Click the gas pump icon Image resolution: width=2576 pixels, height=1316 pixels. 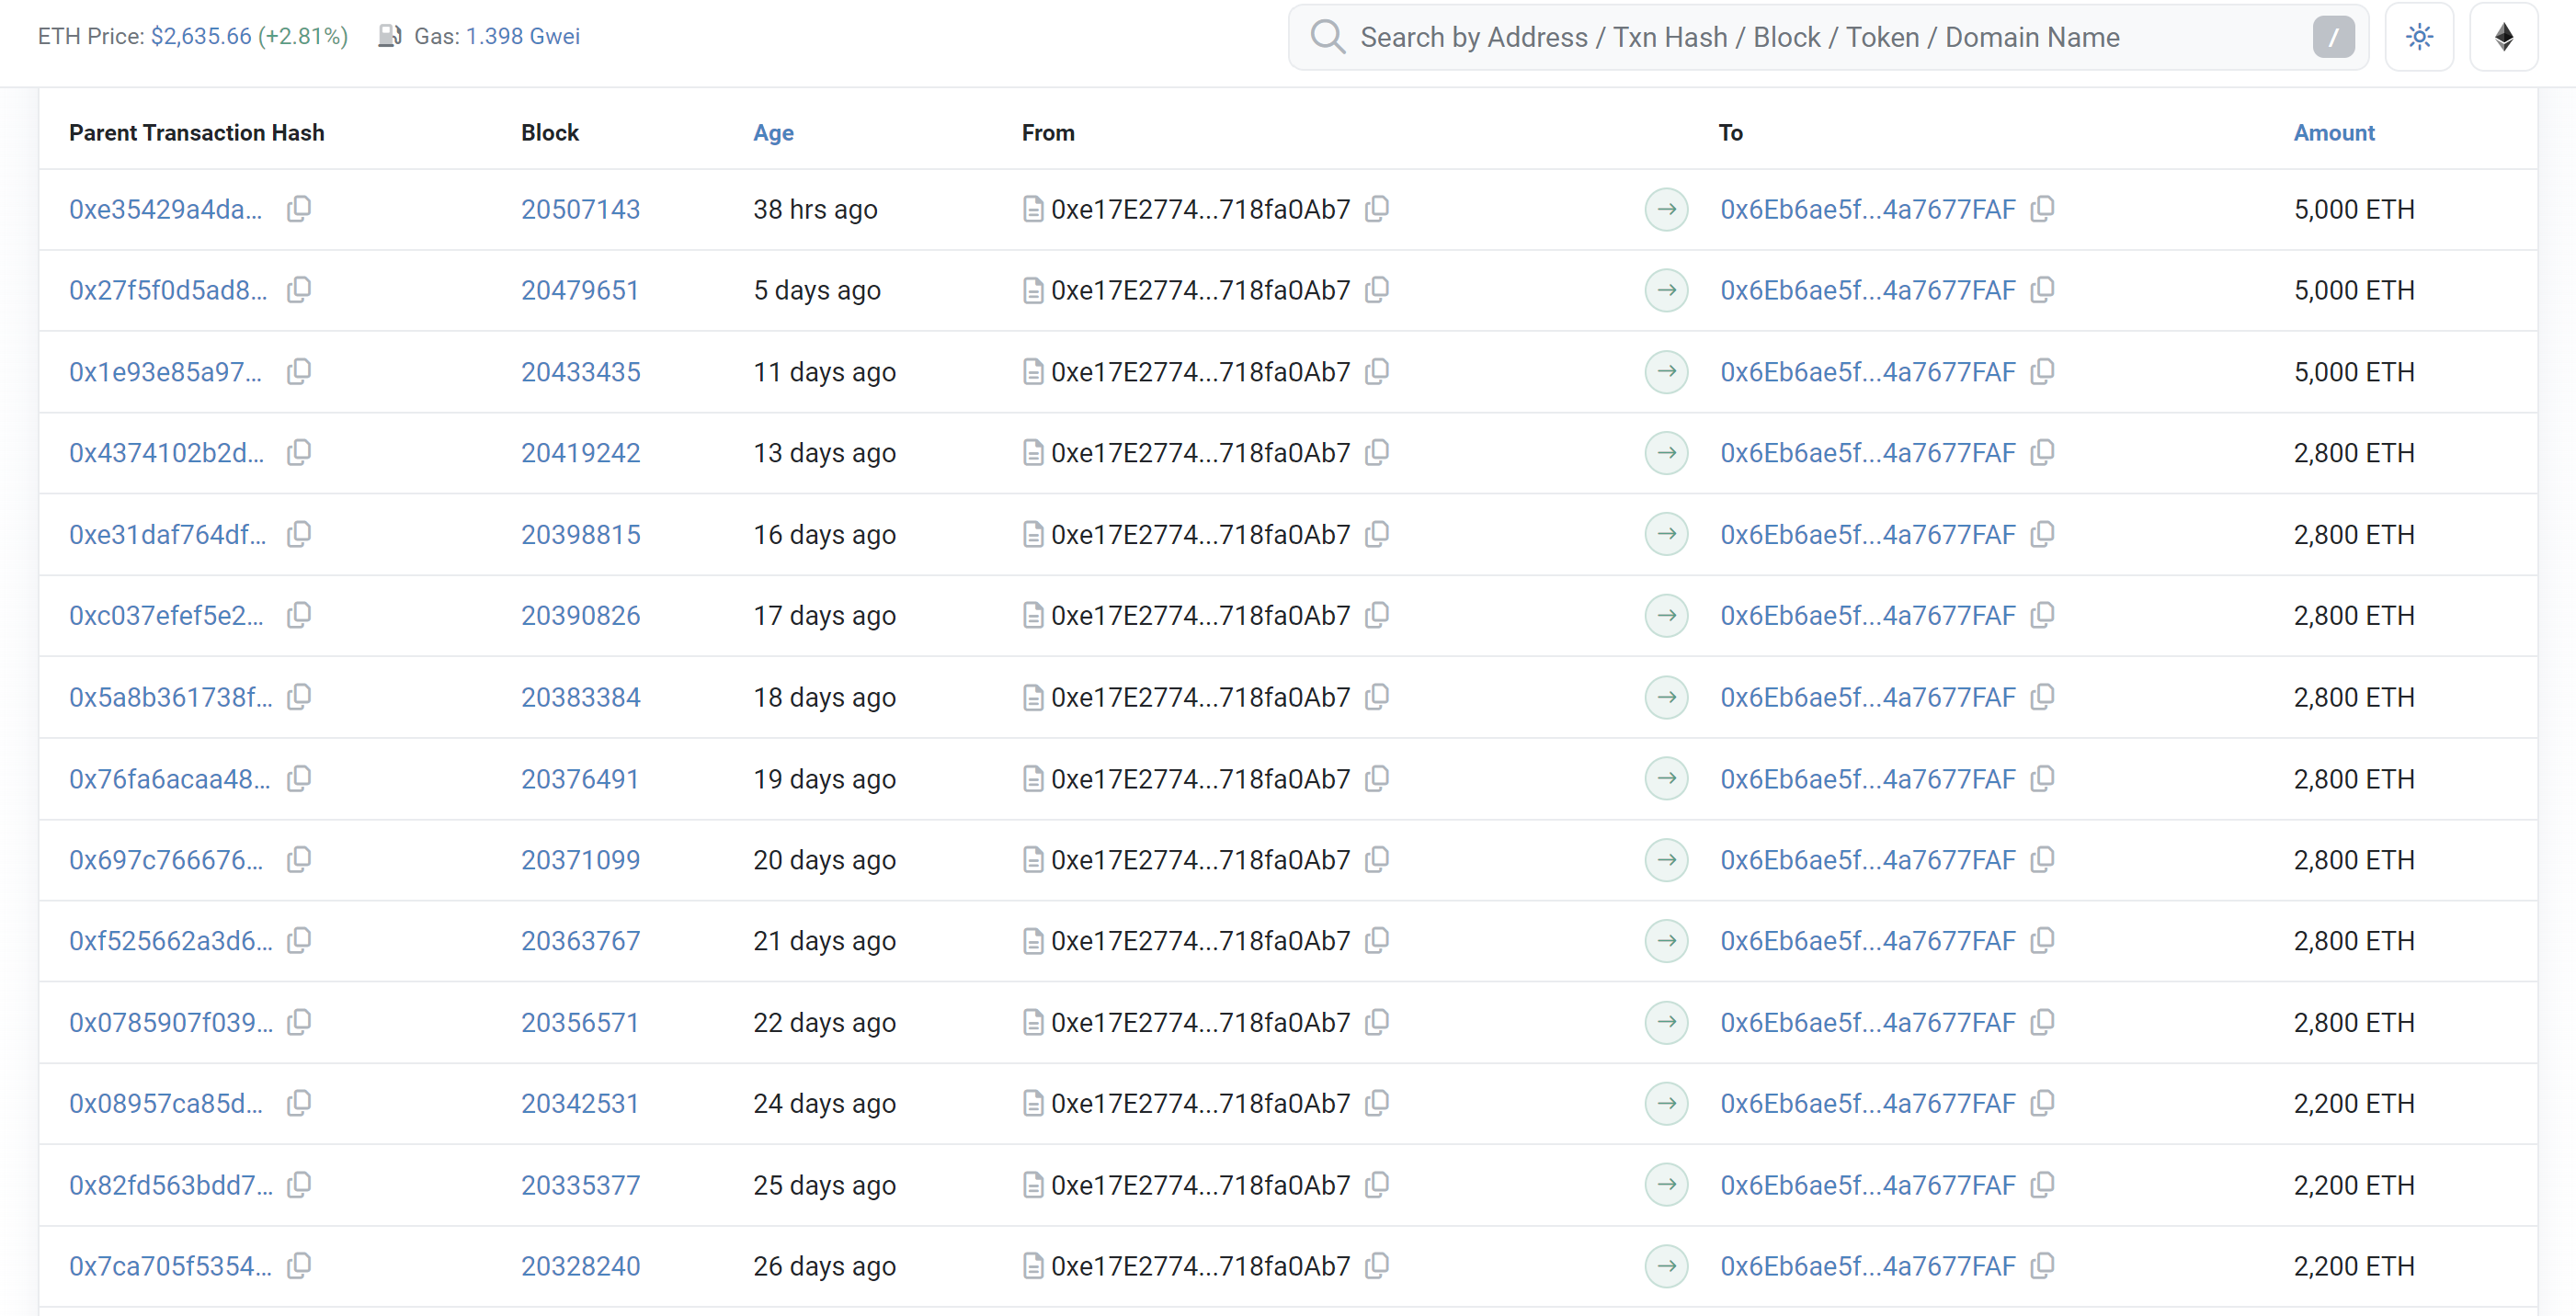[389, 37]
